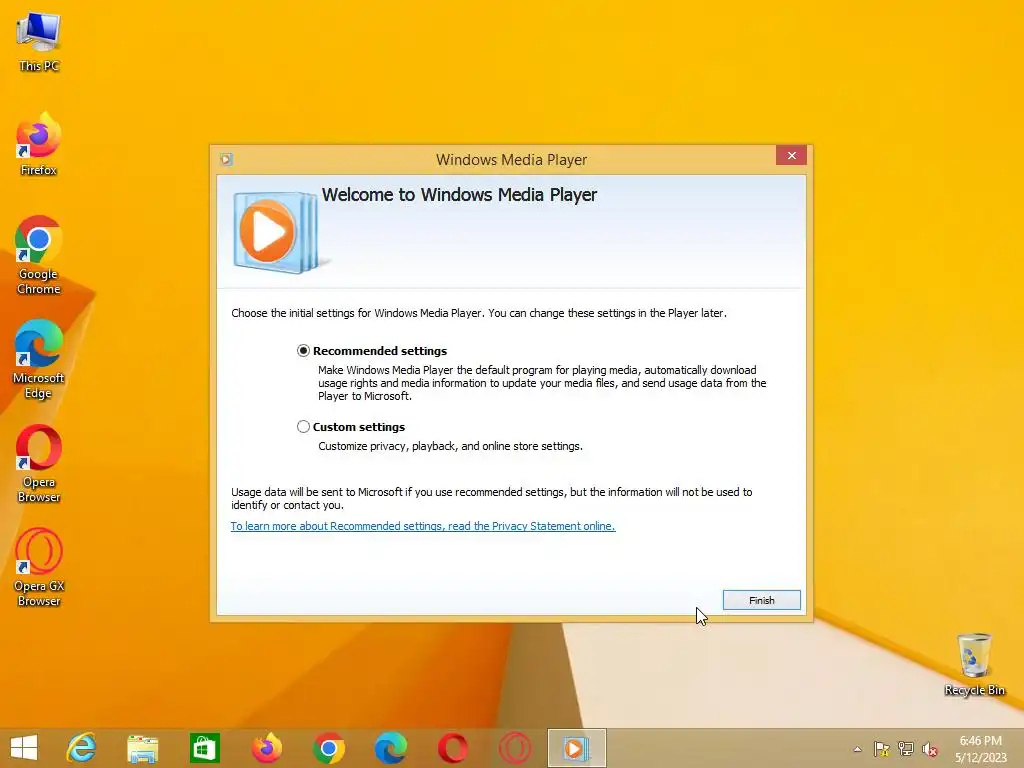Image resolution: width=1024 pixels, height=768 pixels.
Task: Open the taskbar clock showing 6:46 PM
Action: (x=981, y=748)
